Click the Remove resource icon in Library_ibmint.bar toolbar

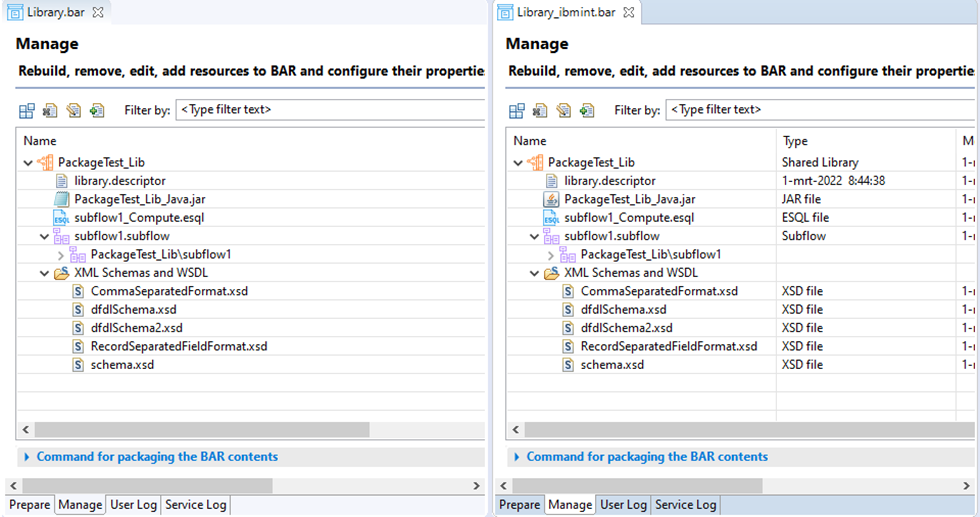[540, 111]
